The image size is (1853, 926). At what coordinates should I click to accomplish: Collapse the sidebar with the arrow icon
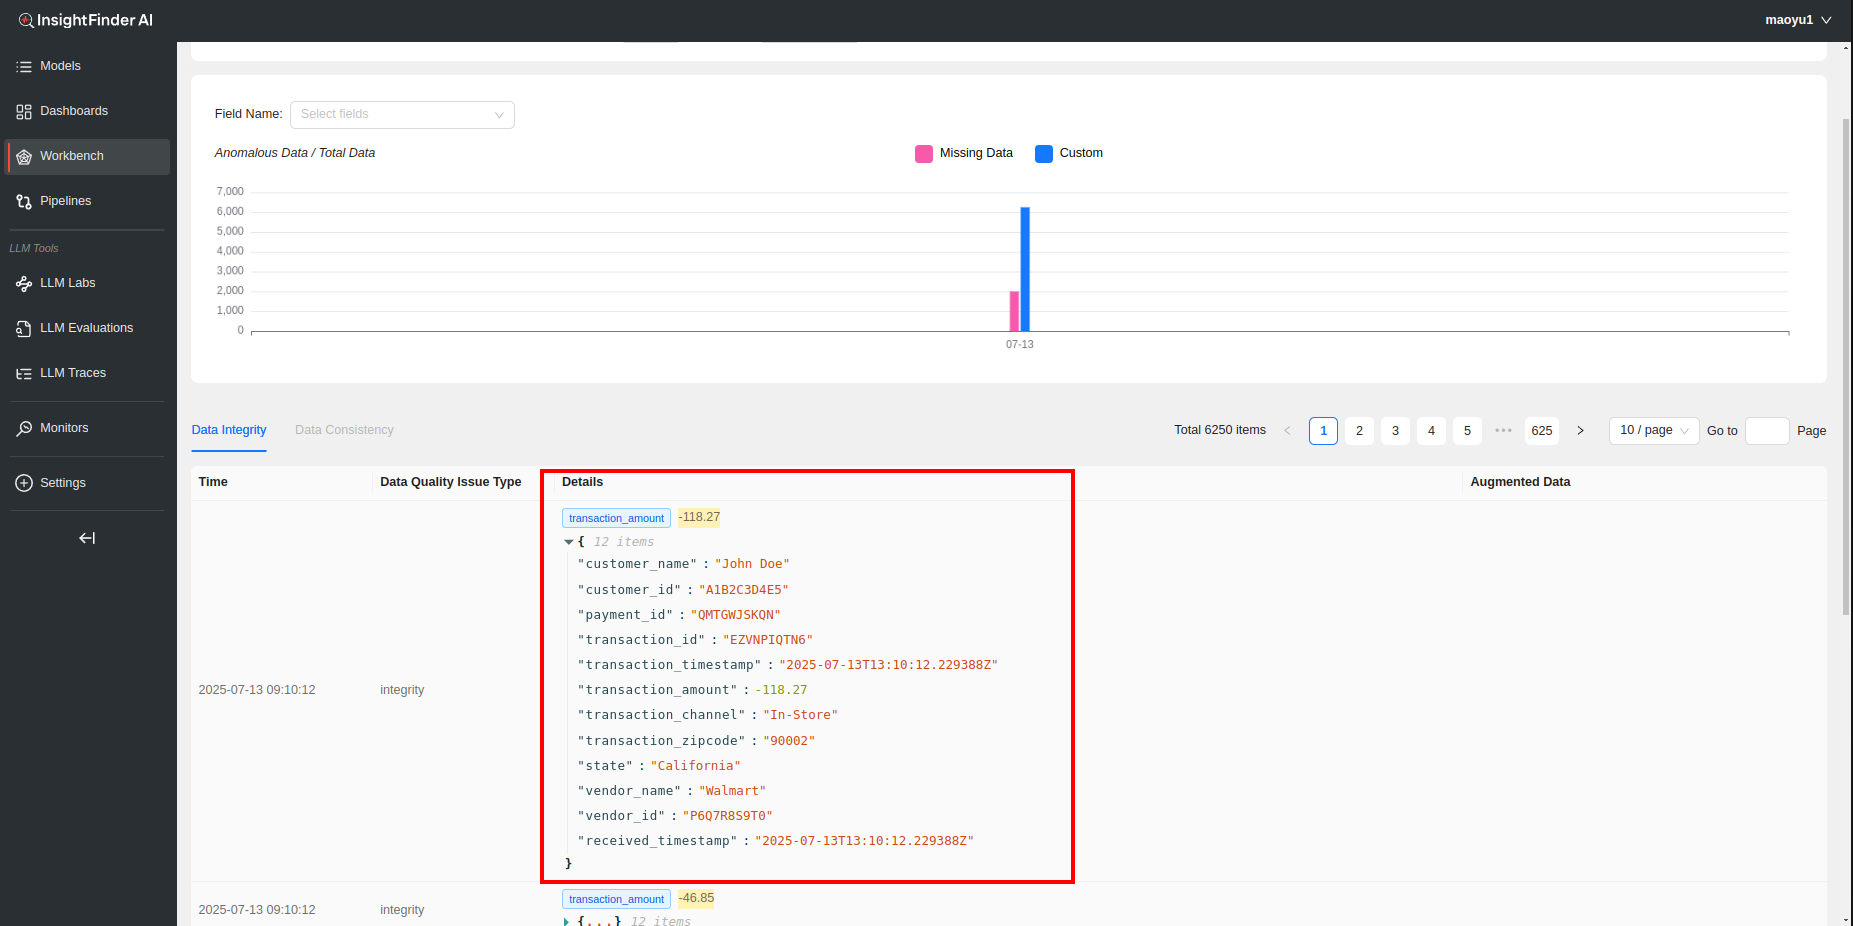point(87,538)
